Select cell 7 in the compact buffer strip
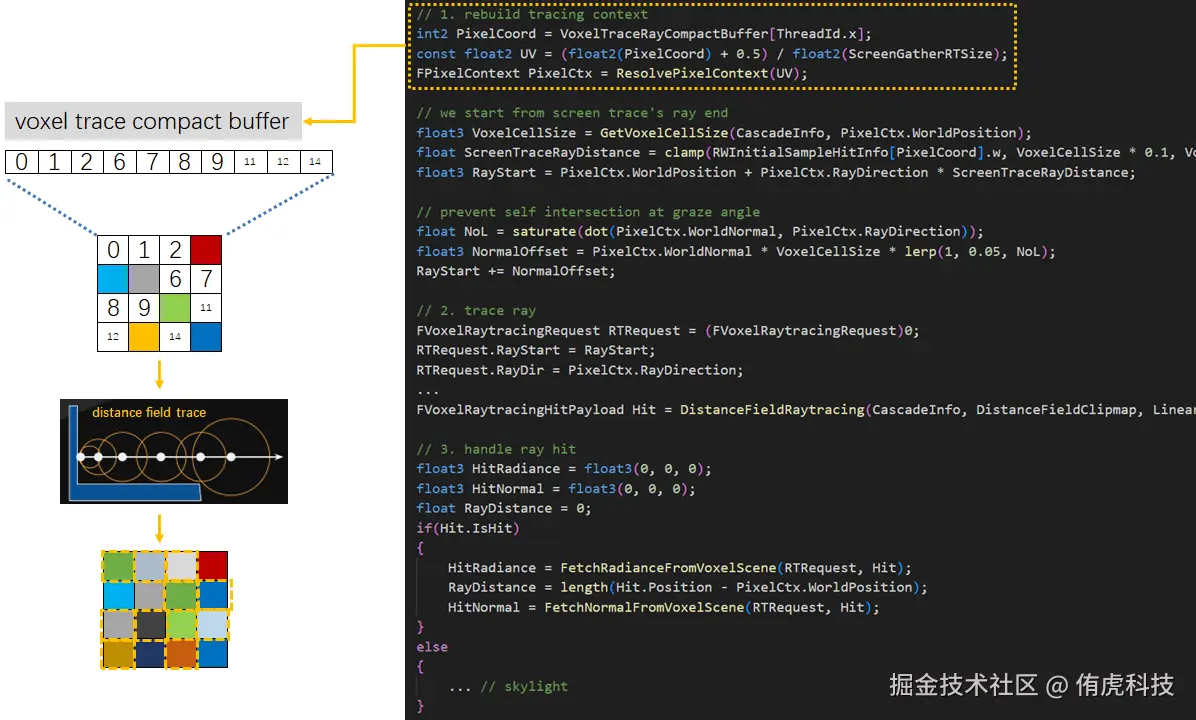Viewport: 1196px width, 720px height. [x=152, y=162]
